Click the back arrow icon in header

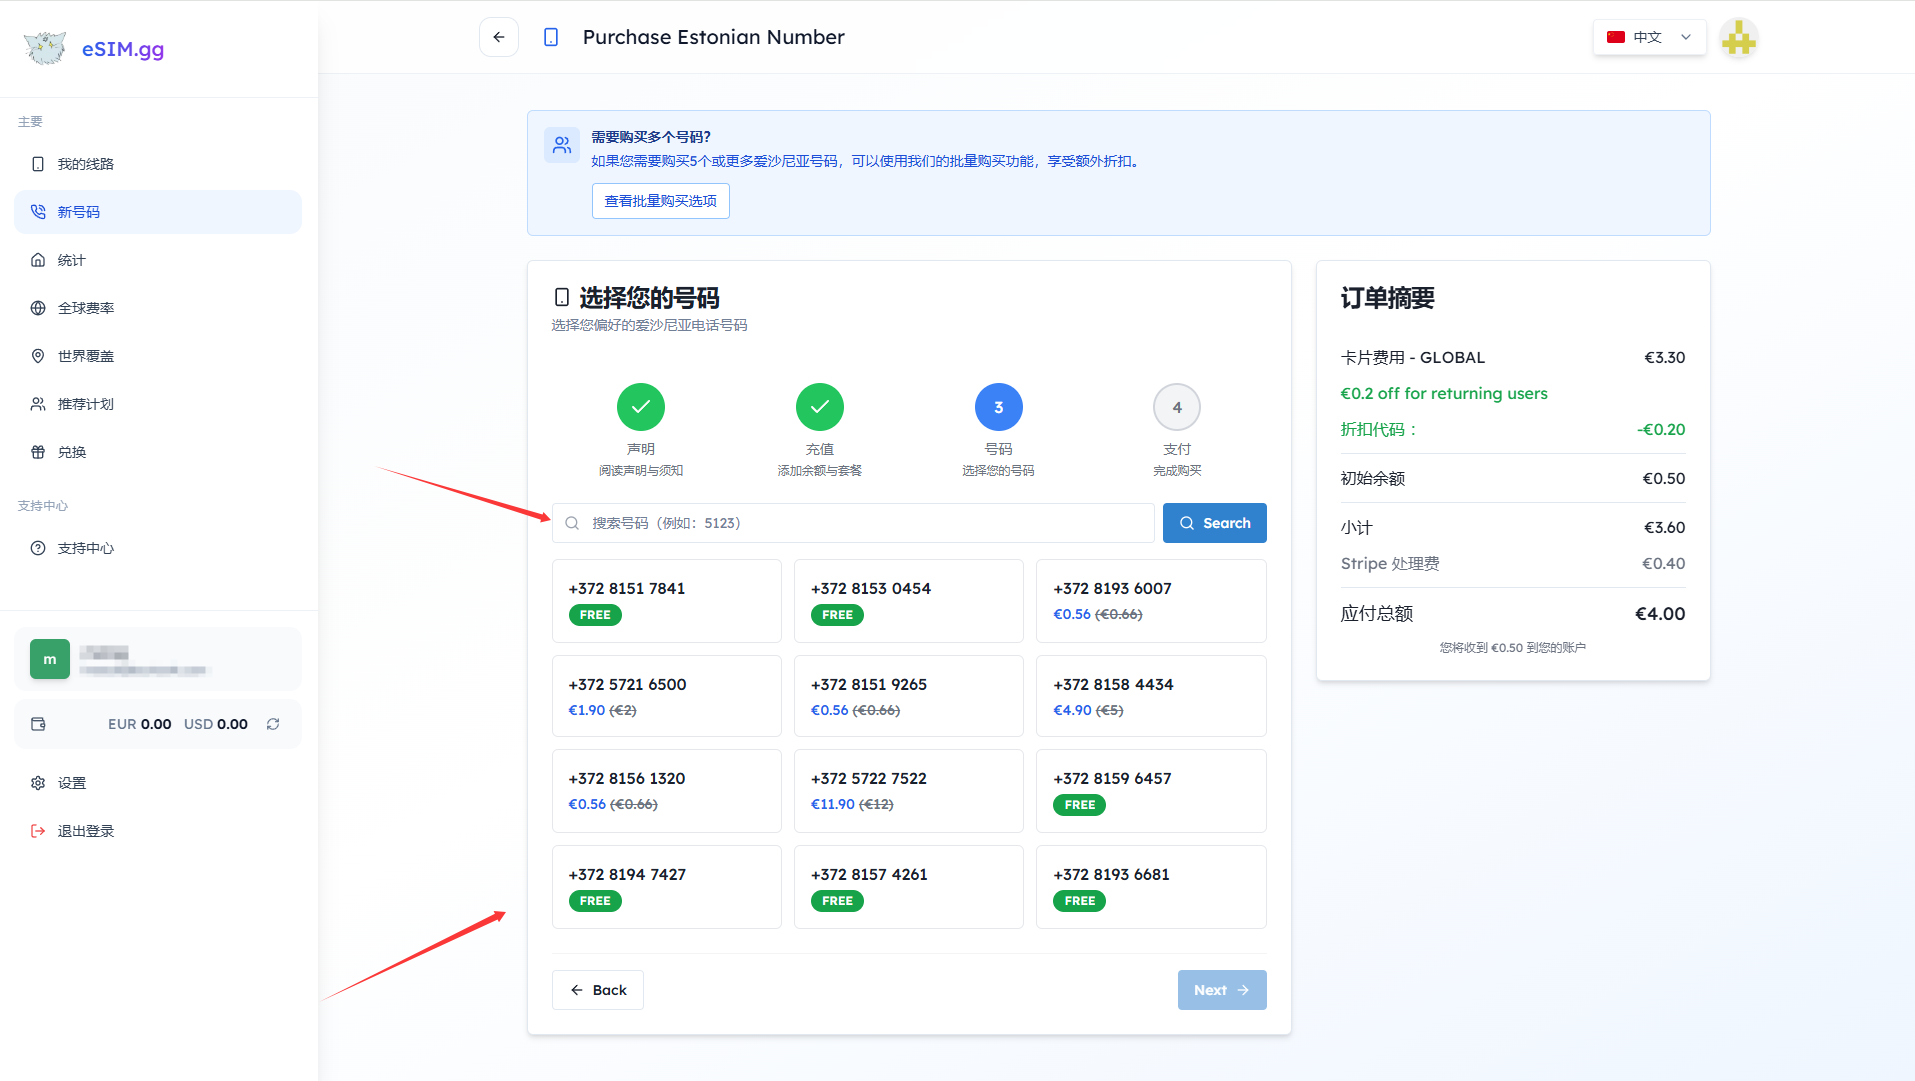(x=499, y=37)
